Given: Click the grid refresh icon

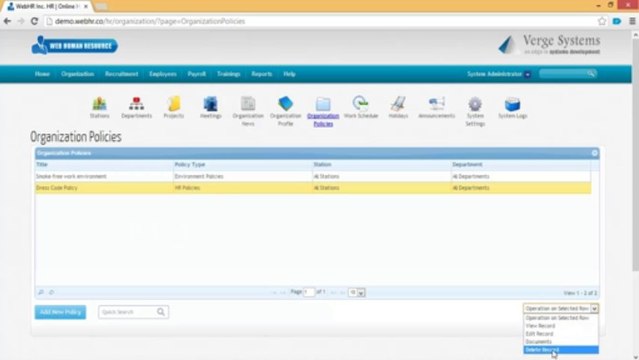Looking at the screenshot, I should click(52, 292).
